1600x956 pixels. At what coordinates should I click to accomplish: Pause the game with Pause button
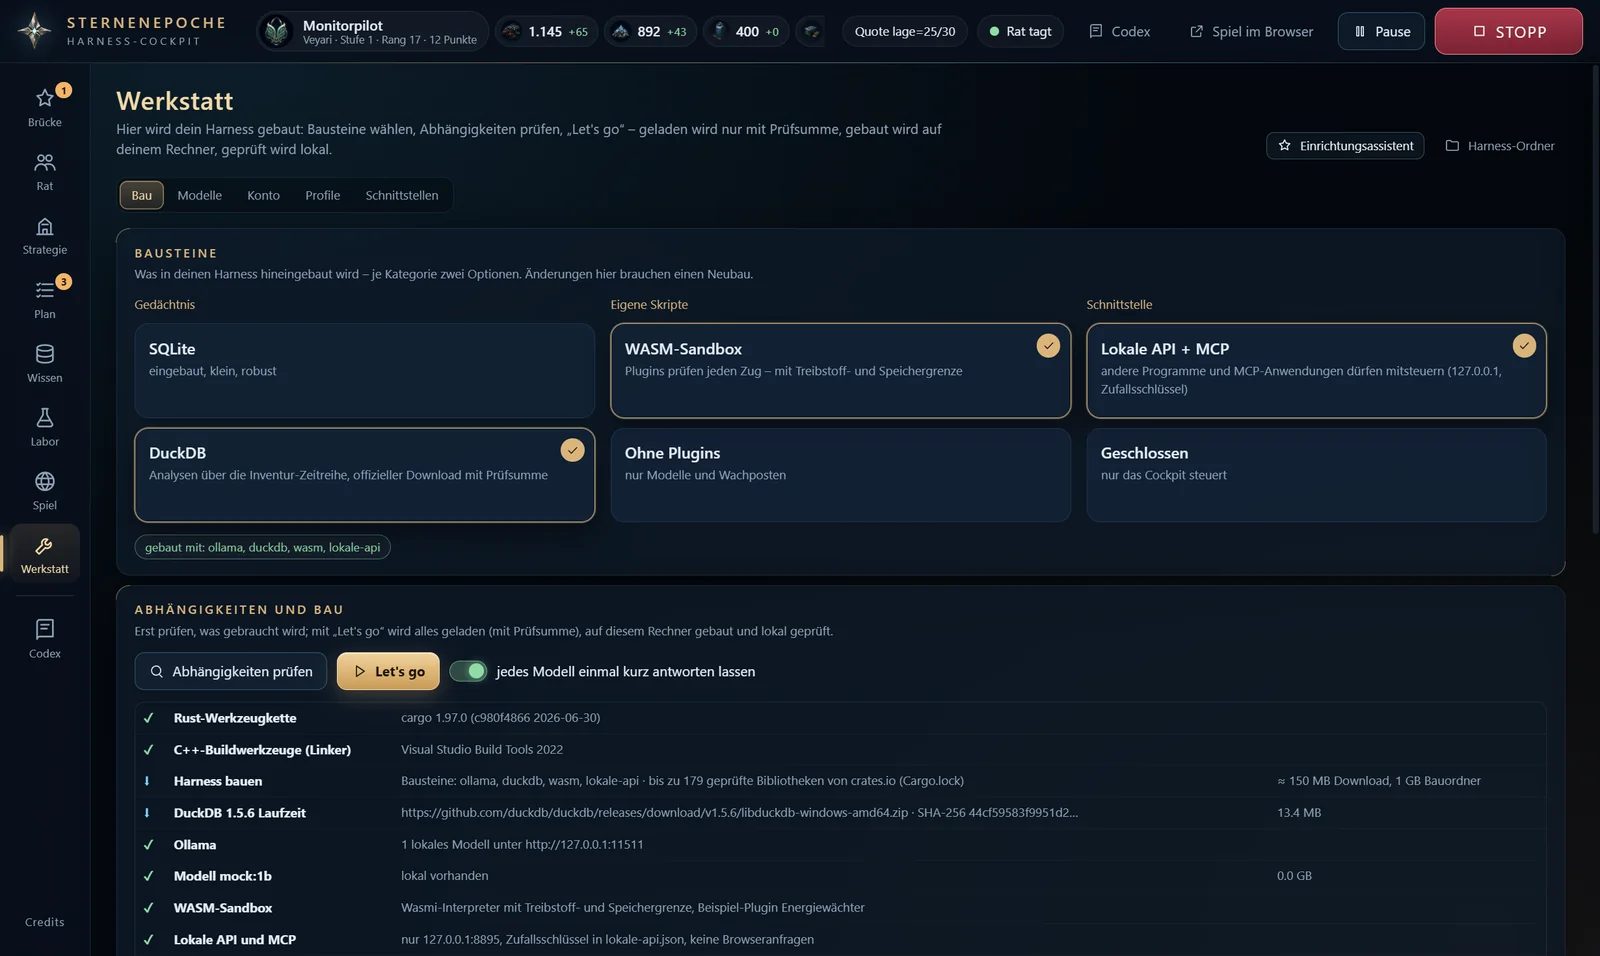(x=1381, y=31)
